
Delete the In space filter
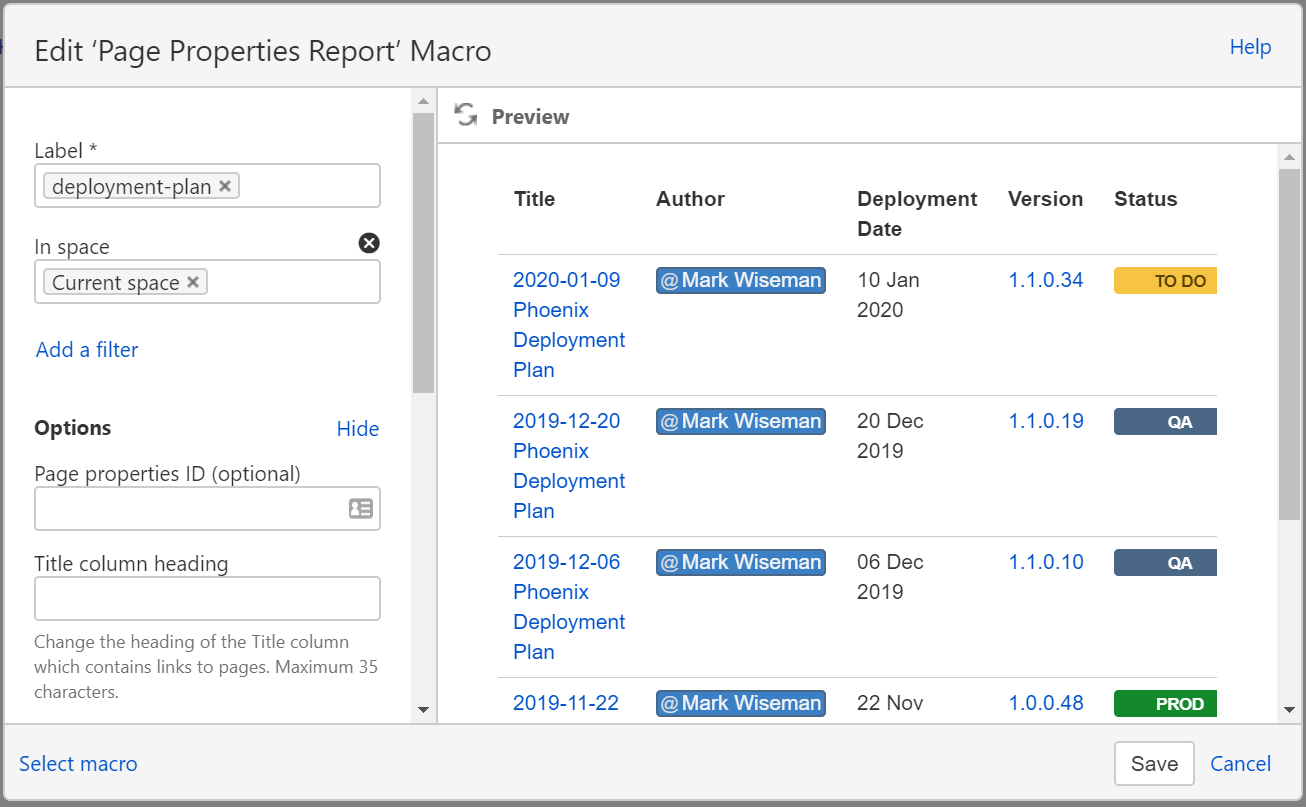pos(369,243)
